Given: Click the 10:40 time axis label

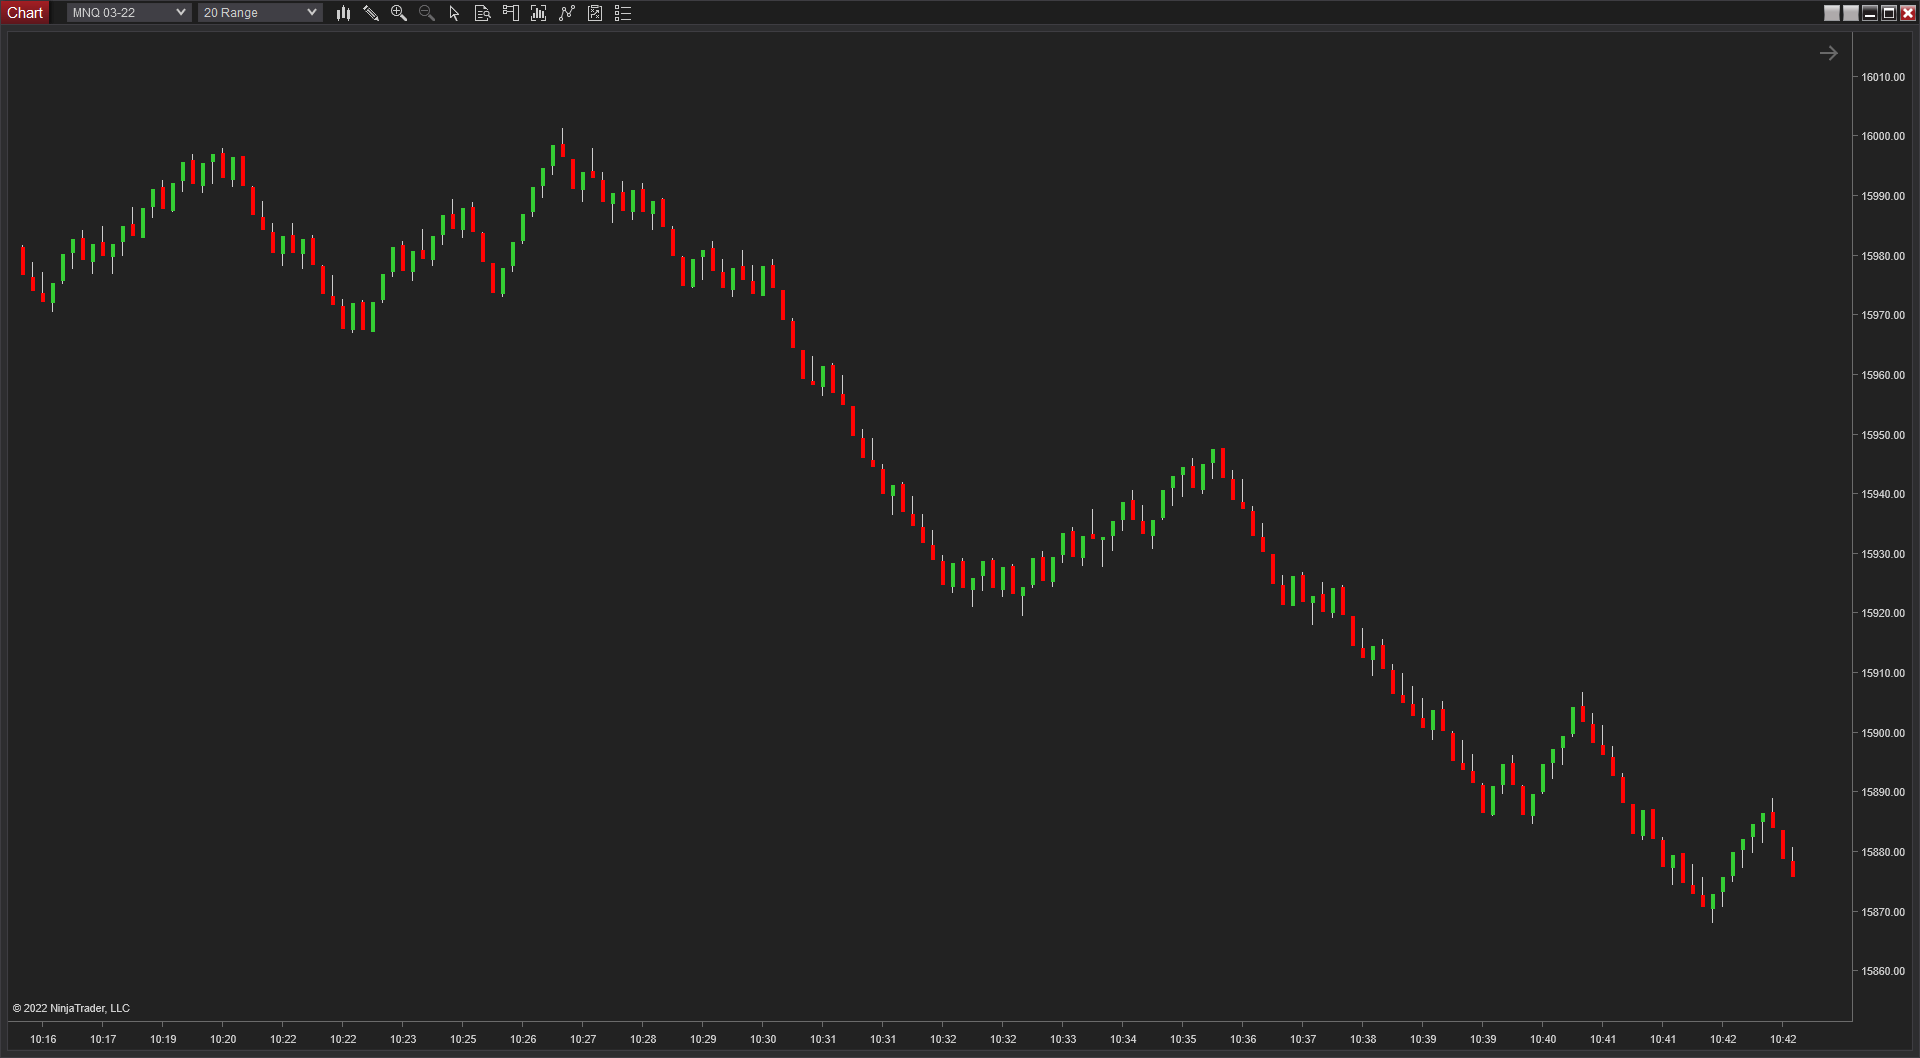Looking at the screenshot, I should (1543, 1039).
